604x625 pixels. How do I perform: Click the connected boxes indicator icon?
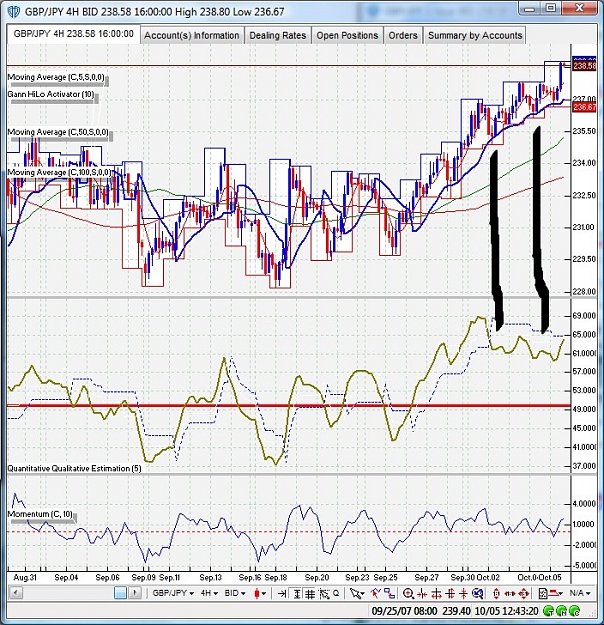click(390, 593)
